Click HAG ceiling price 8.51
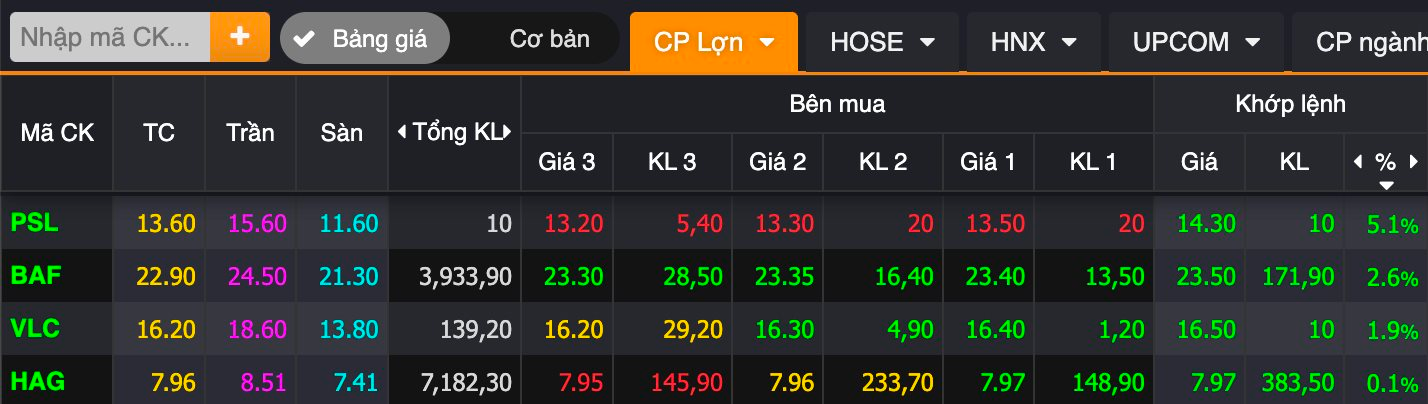The height and width of the screenshot is (404, 1428). [x=265, y=382]
